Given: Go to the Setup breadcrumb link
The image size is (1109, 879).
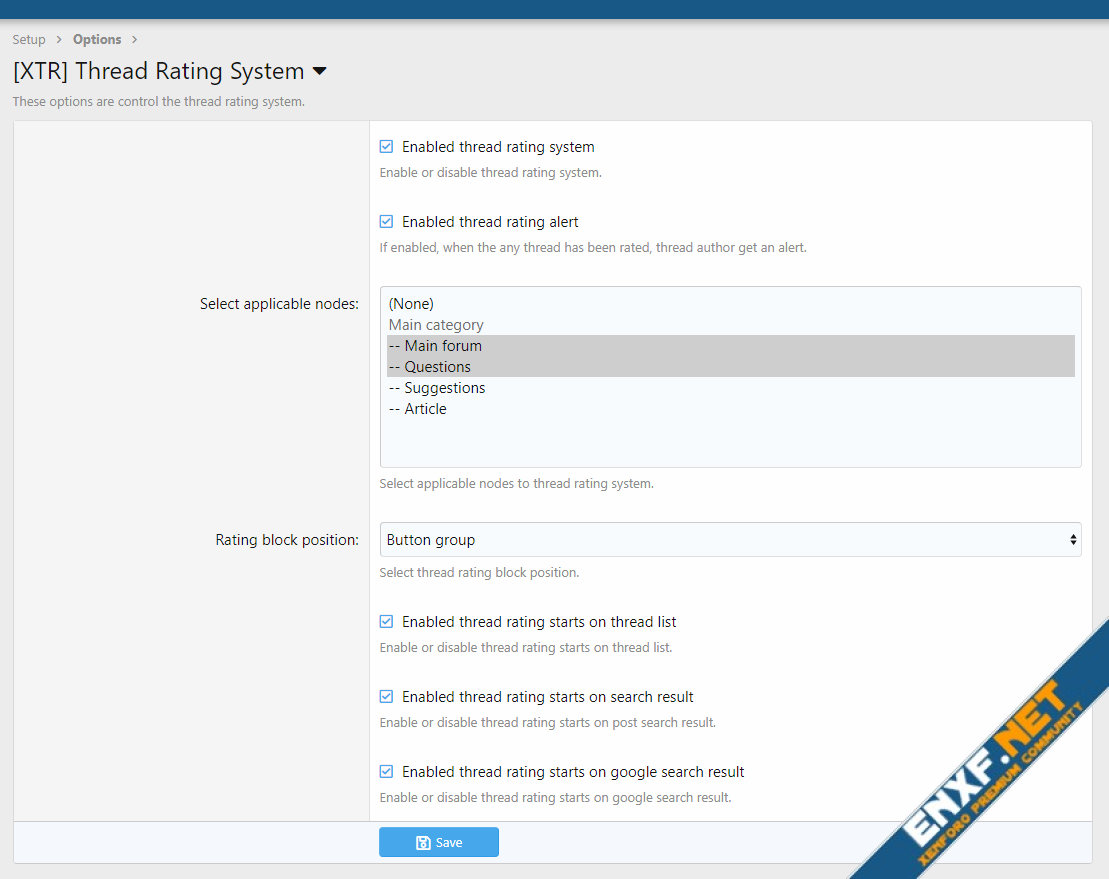Looking at the screenshot, I should [x=29, y=40].
